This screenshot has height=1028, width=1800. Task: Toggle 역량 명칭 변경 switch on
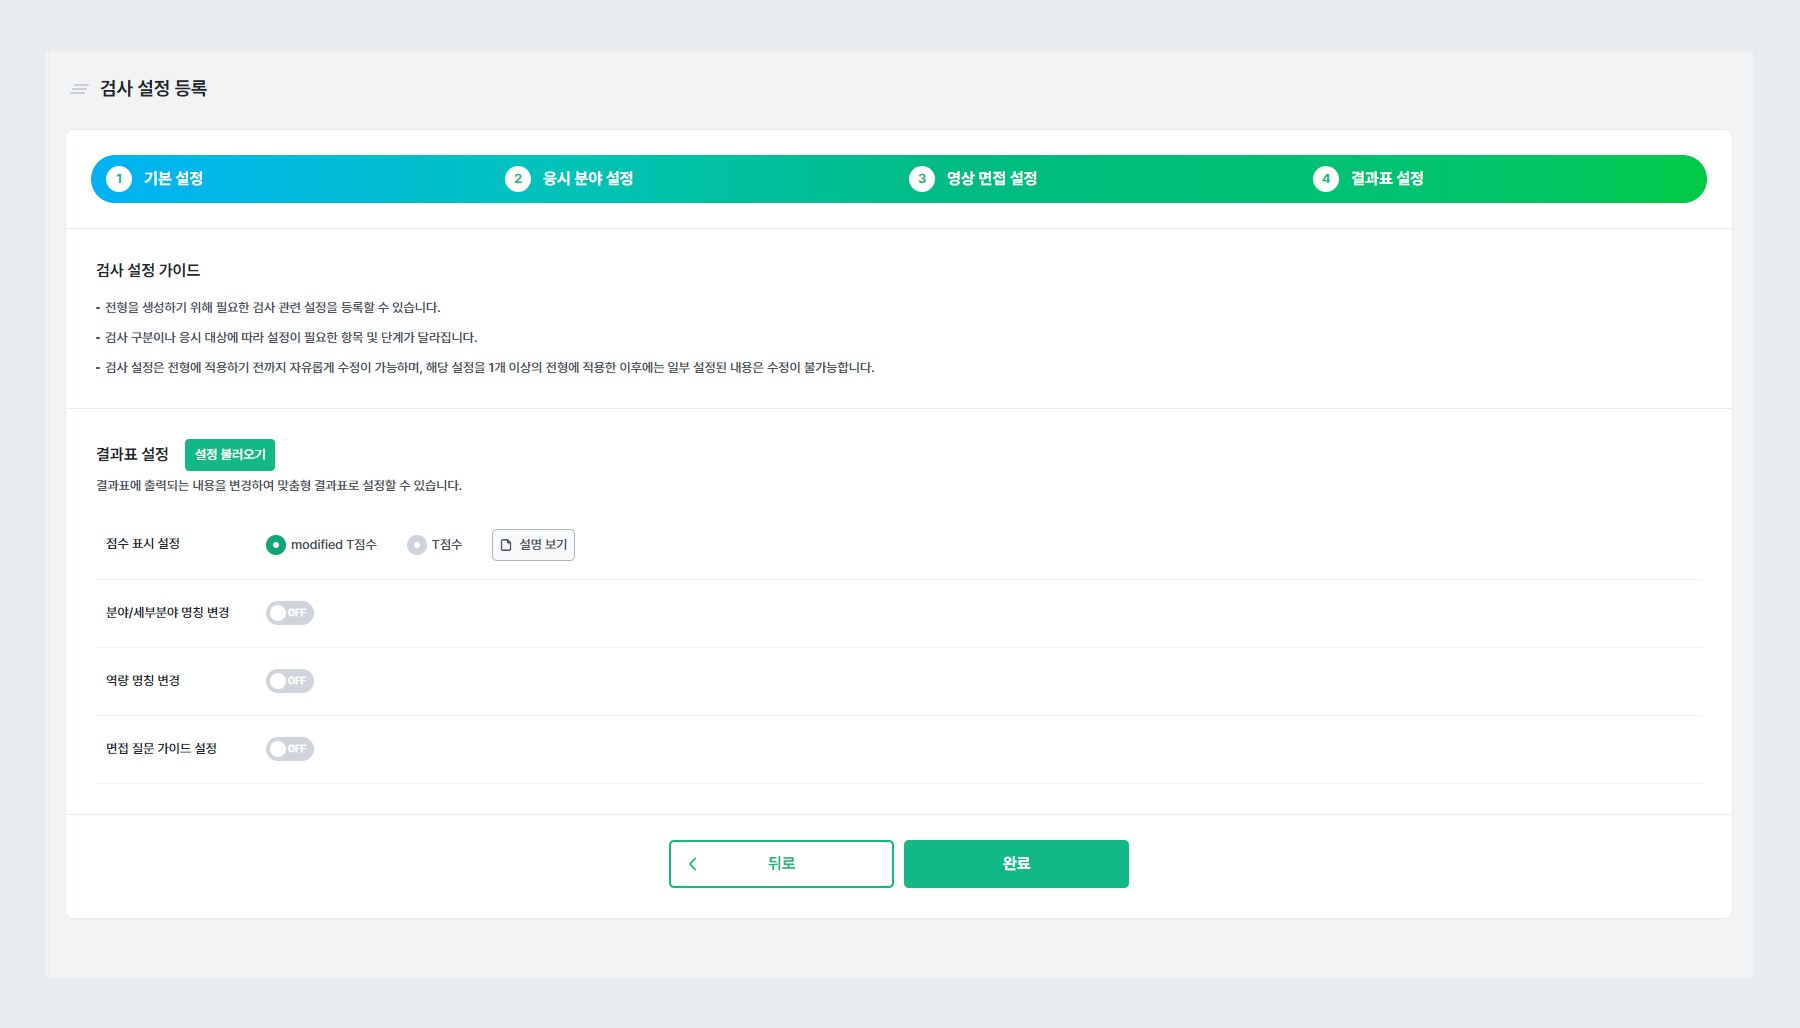290,681
